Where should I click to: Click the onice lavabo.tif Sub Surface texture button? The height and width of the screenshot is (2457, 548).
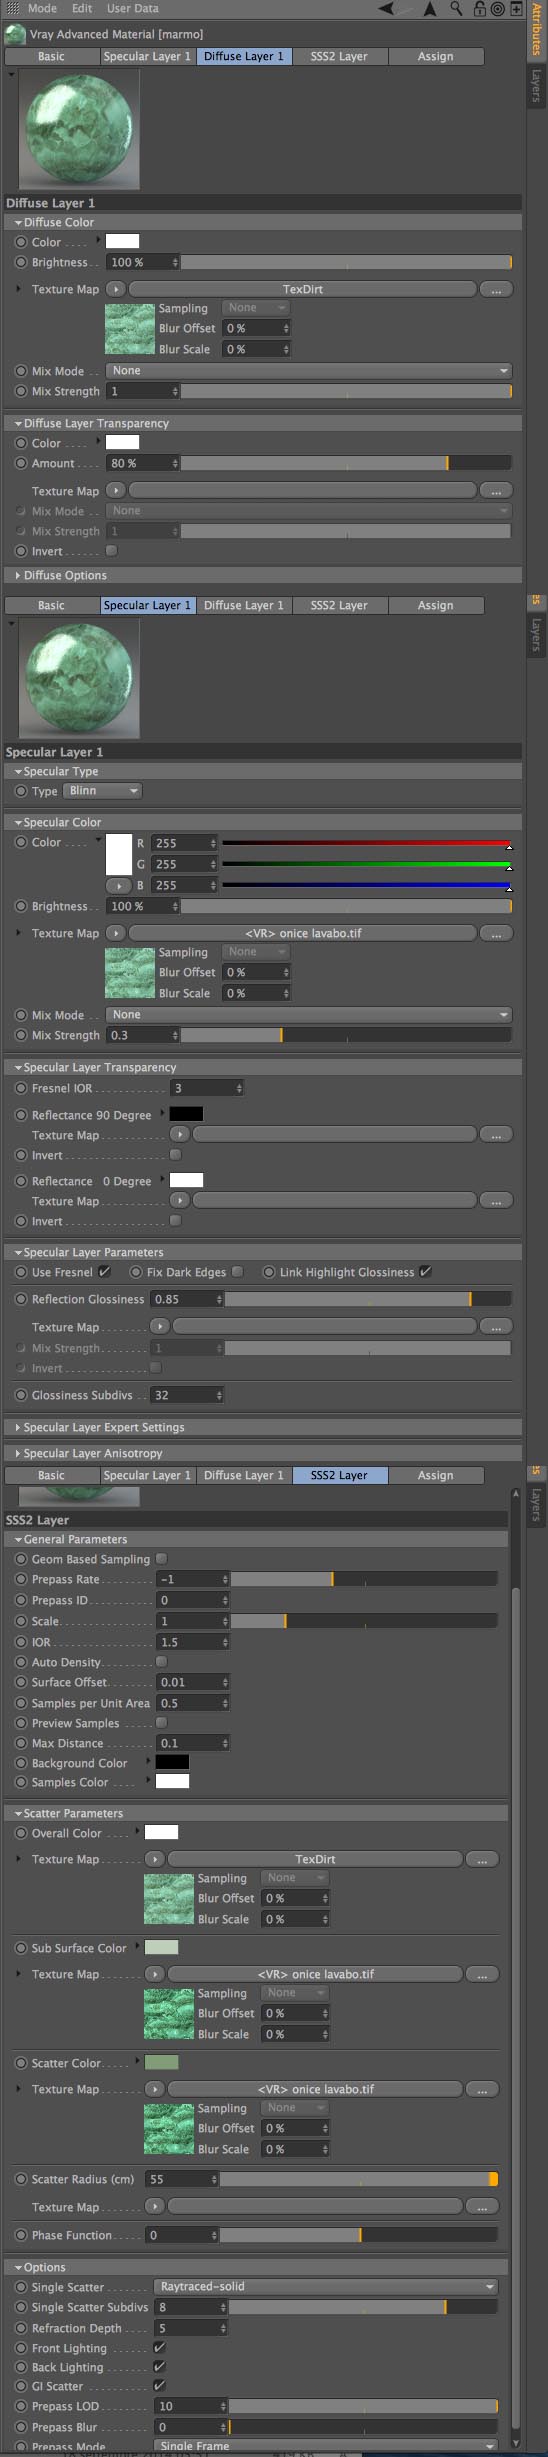tap(315, 1974)
